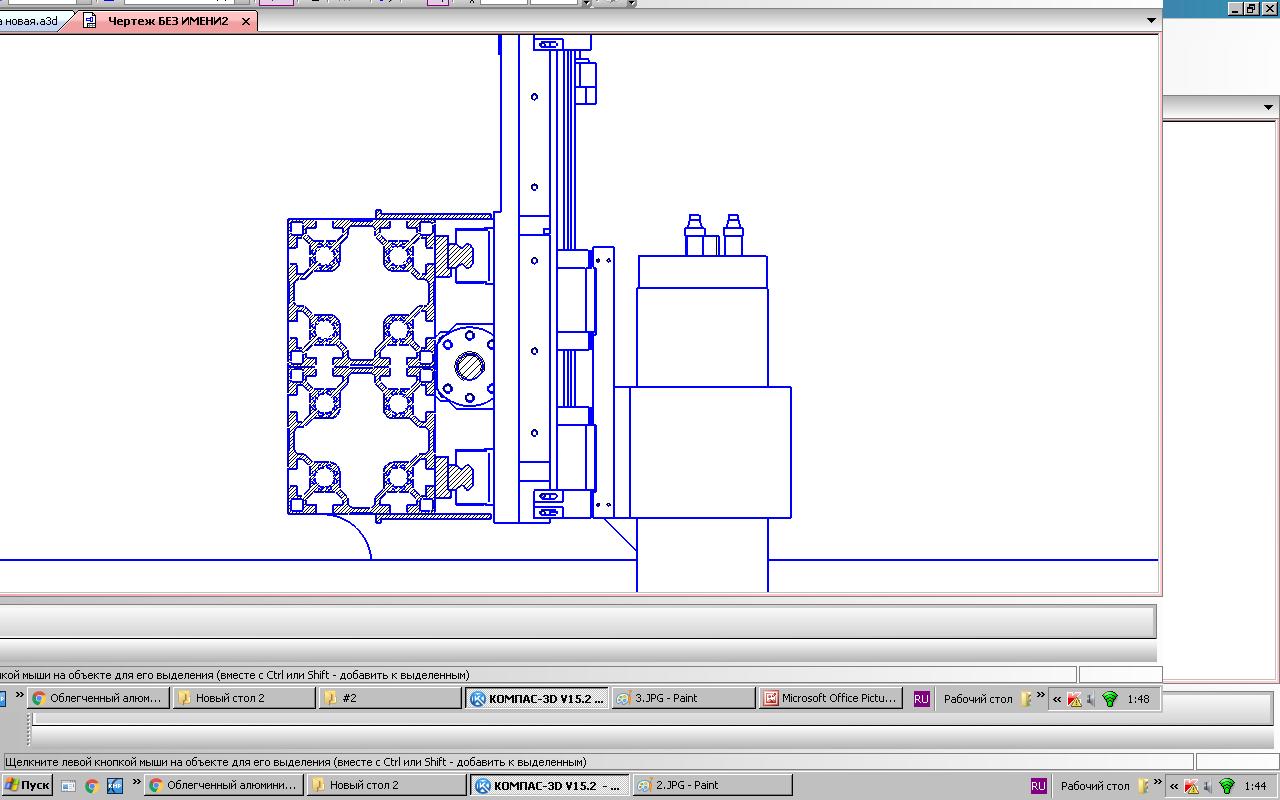Open the Microsoft Office Pictu... taskbar button
The image size is (1280, 800).
830,698
